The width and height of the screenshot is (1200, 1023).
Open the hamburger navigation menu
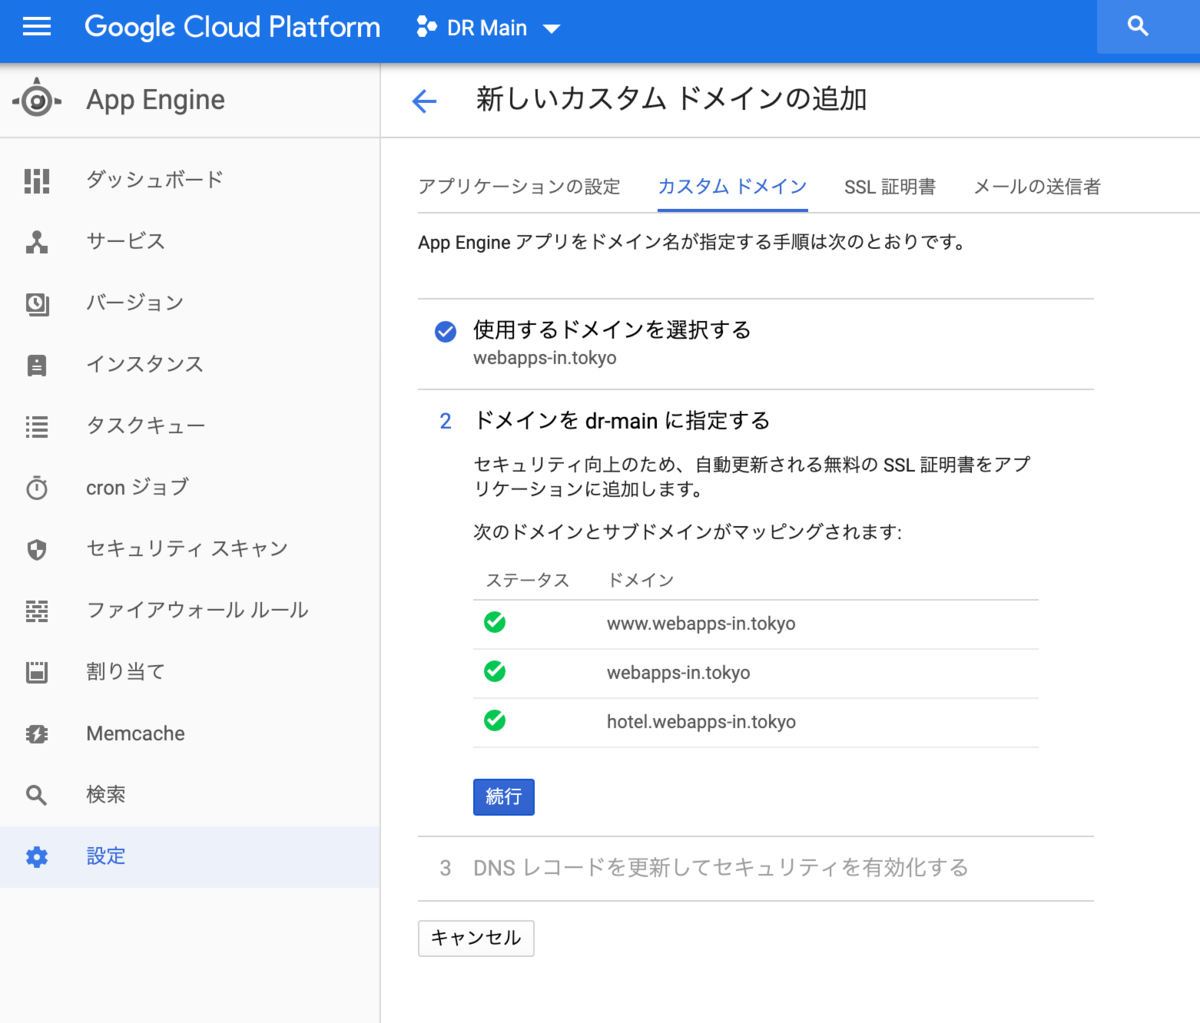pyautogui.click(x=37, y=27)
